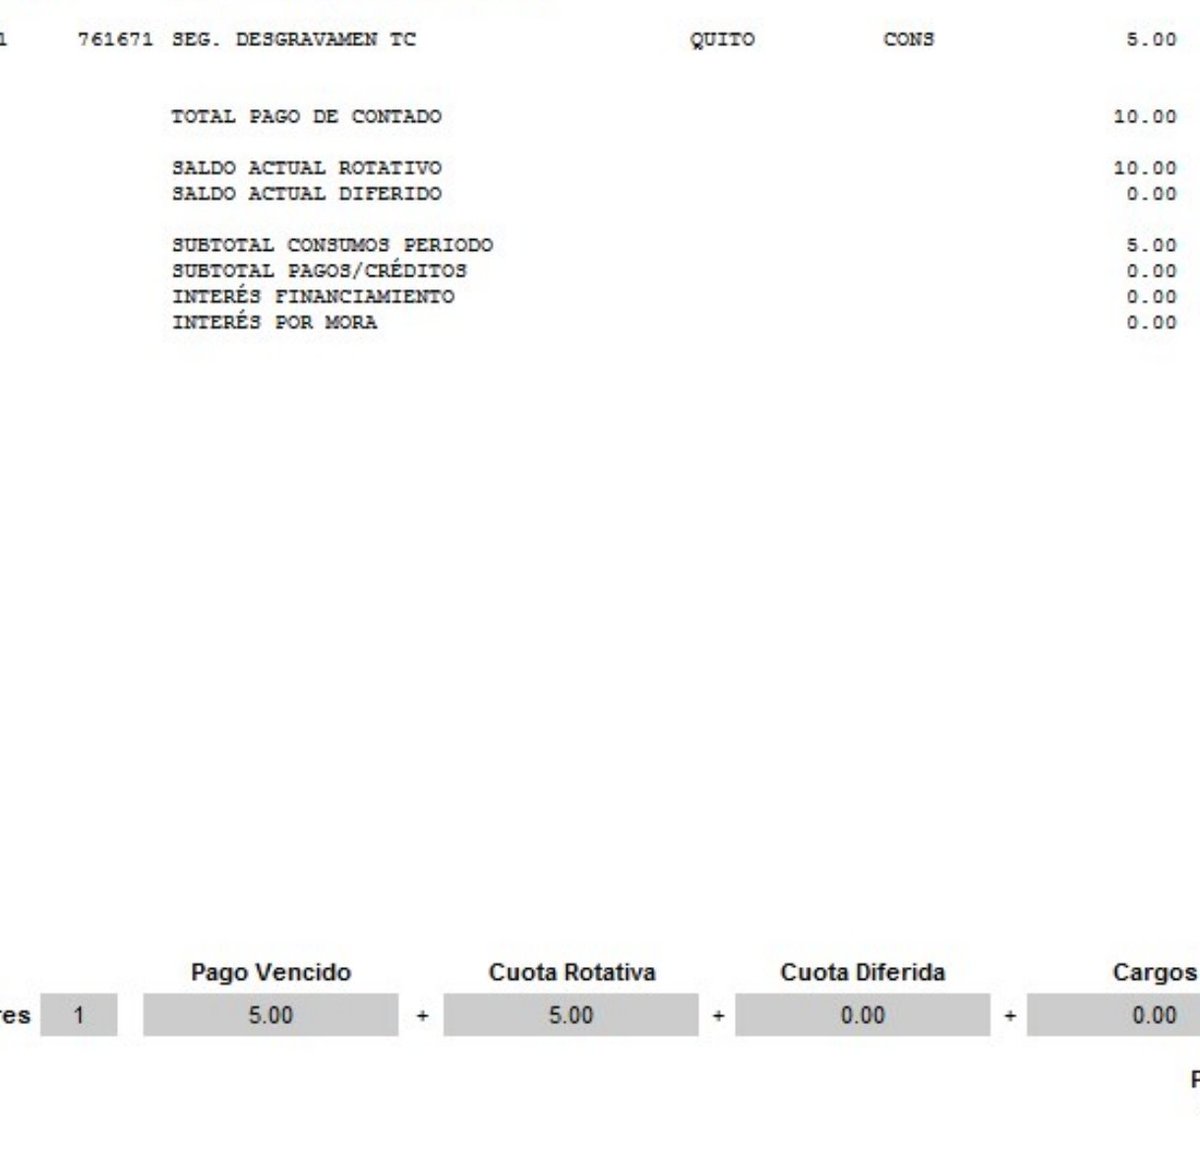
Task: Click the Cuota Diferida heading
Action: [863, 972]
